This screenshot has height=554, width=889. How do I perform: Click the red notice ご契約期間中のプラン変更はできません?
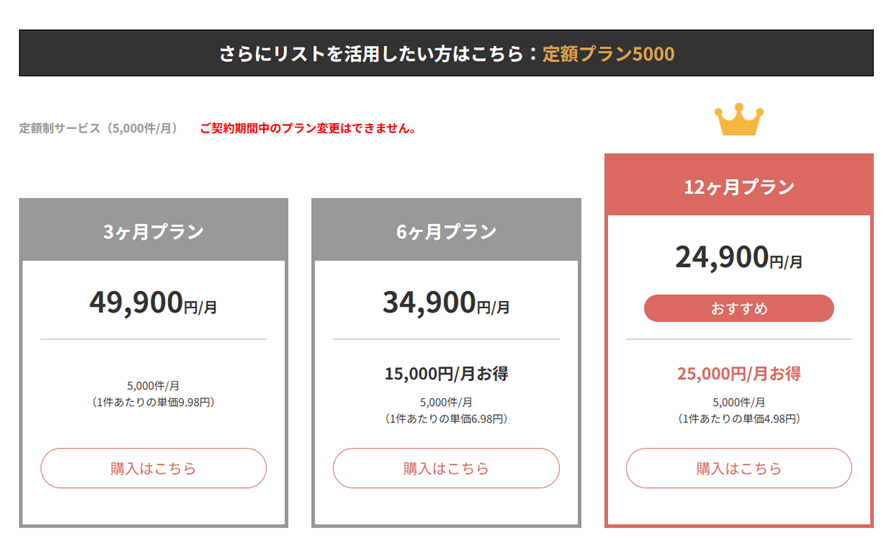coord(309,129)
